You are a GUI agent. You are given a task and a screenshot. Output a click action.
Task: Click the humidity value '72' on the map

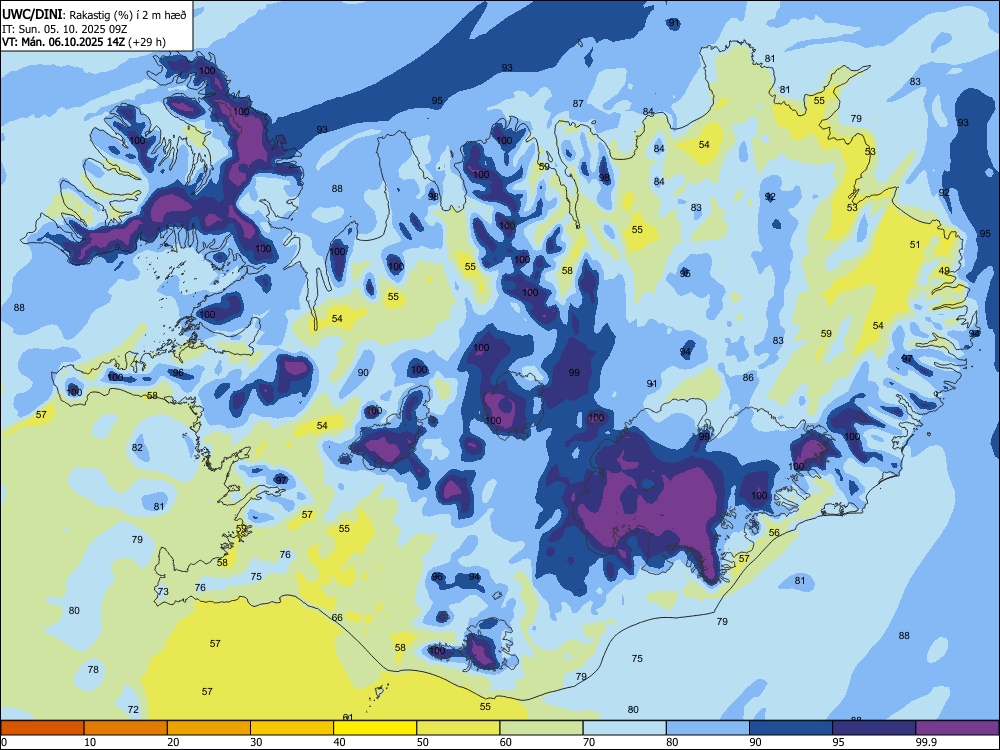click(x=133, y=709)
